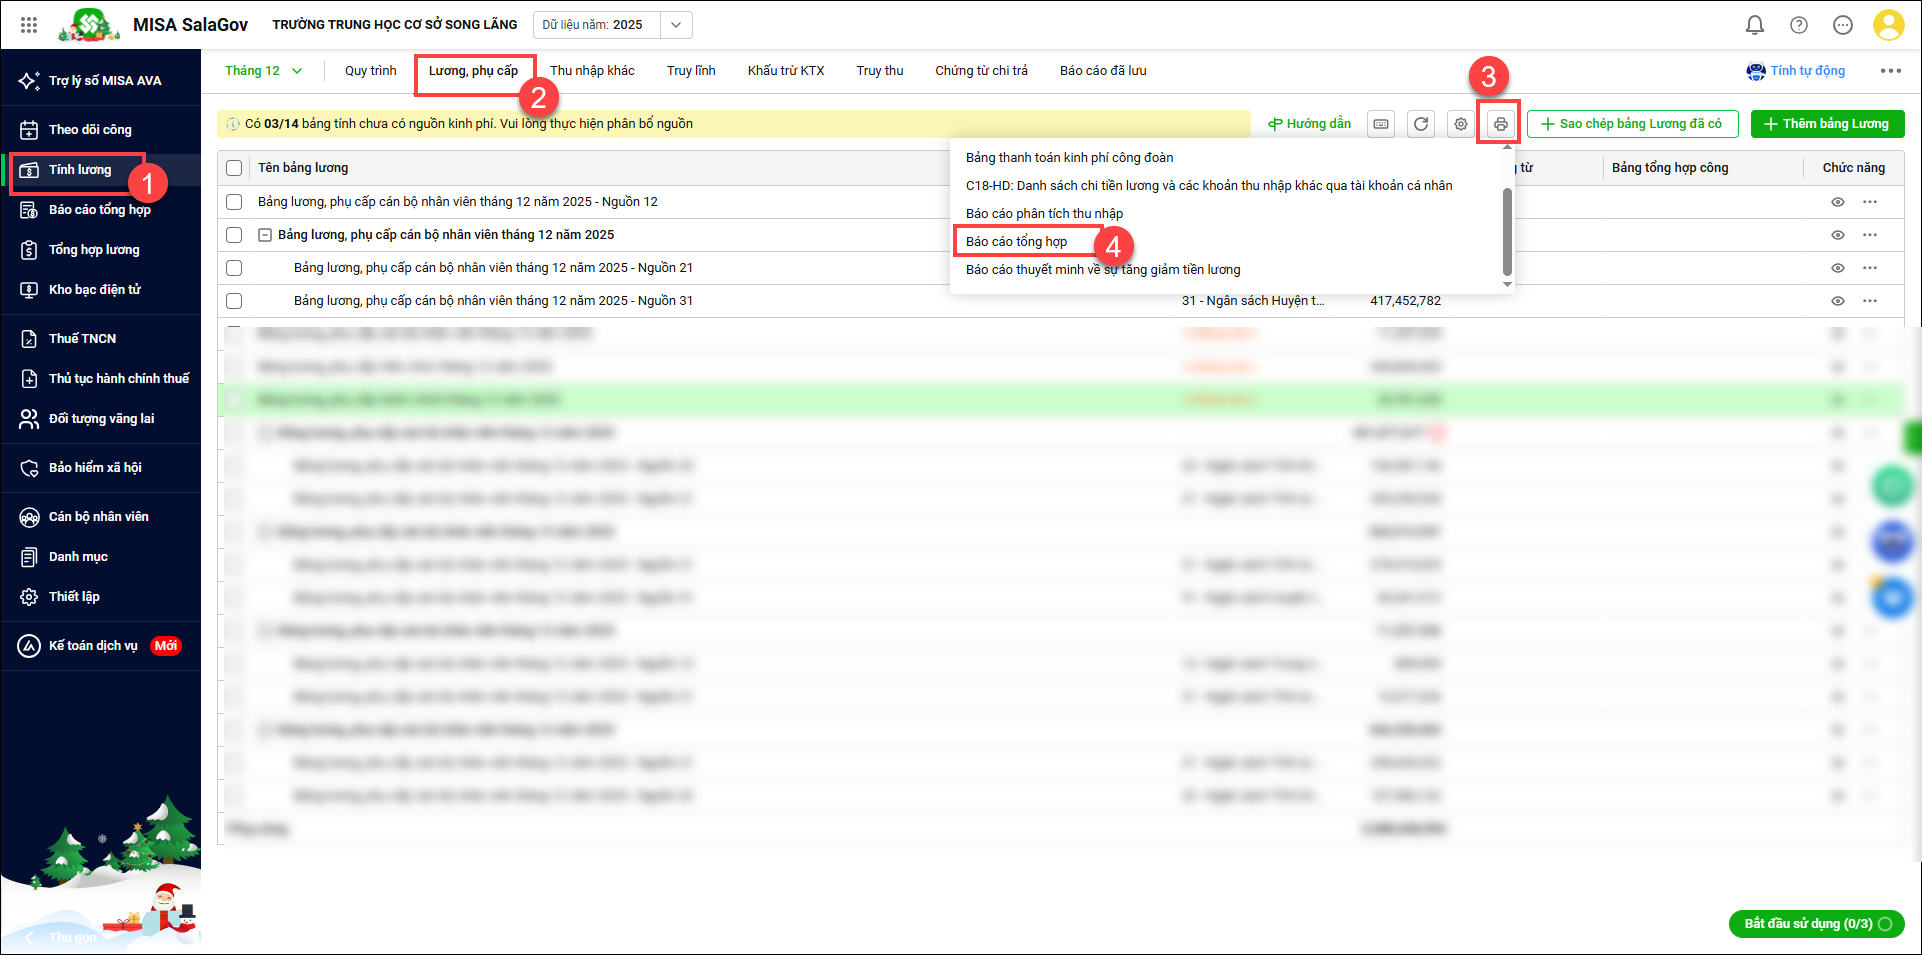The width and height of the screenshot is (1922, 955).
Task: Open the notification bell
Action: (1754, 25)
